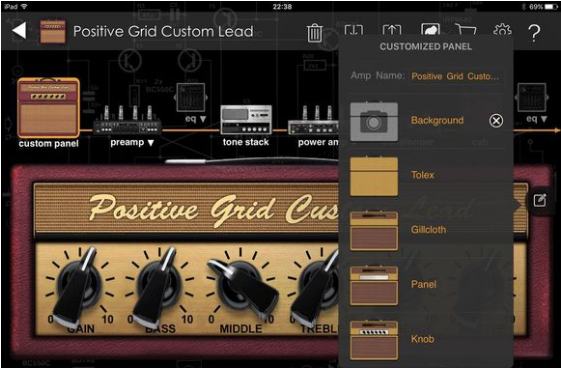The width and height of the screenshot is (561, 382).
Task: Click the trash delete icon
Action: click(314, 33)
